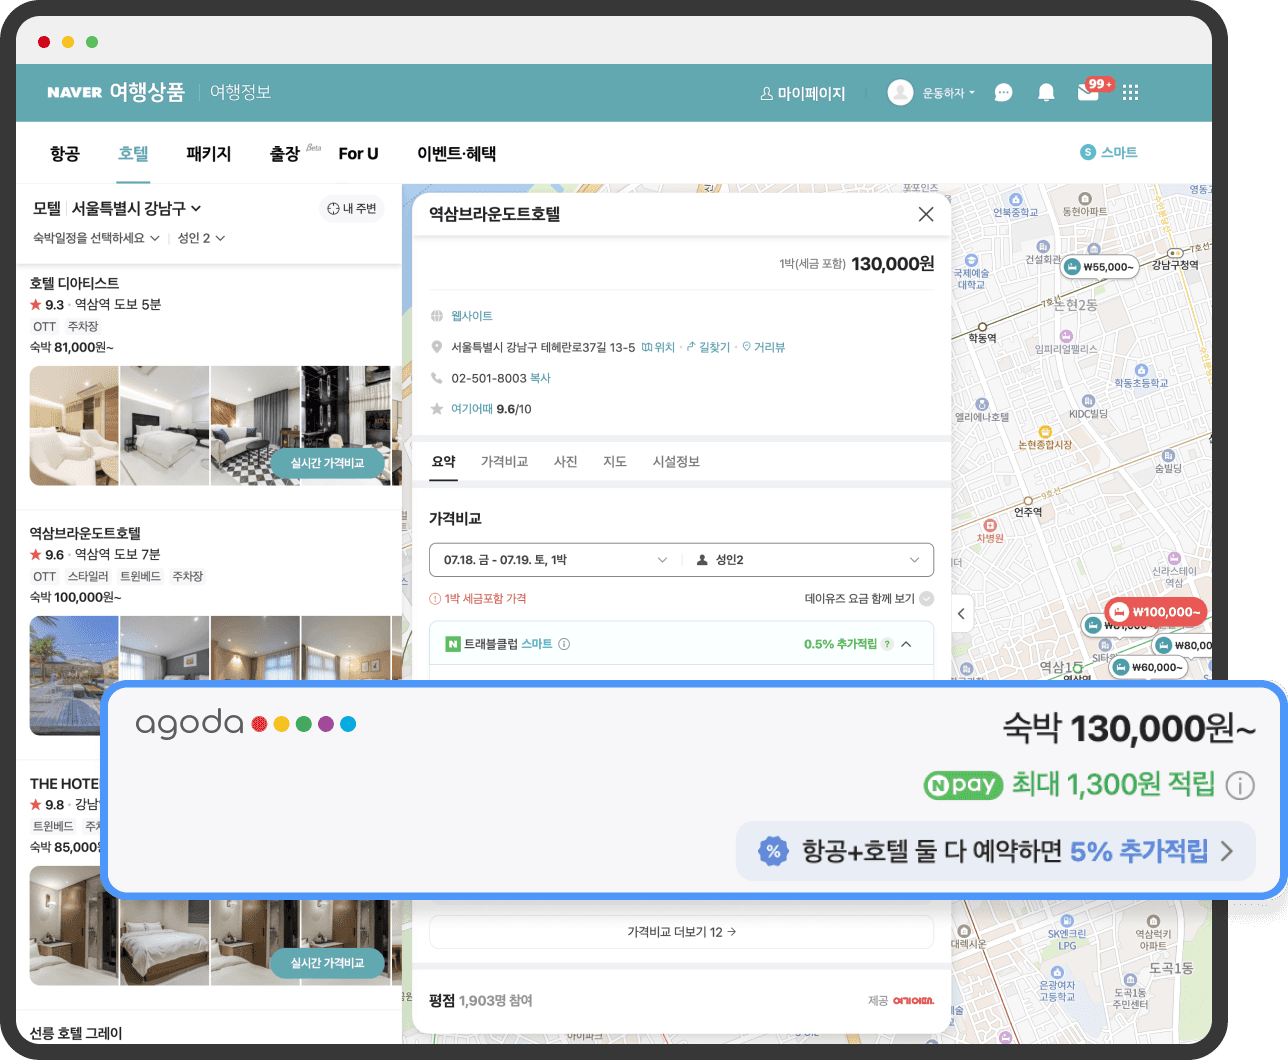
Task: Click 실시간 가격비교 on 호텔 디아티스트
Action: (327, 463)
